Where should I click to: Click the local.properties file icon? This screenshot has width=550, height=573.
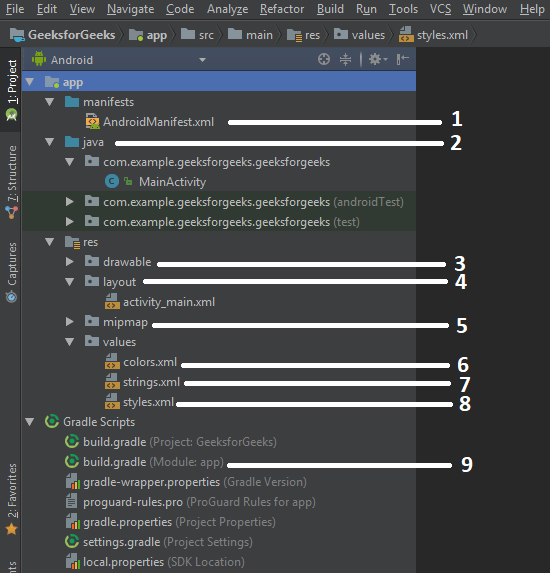coord(73,561)
